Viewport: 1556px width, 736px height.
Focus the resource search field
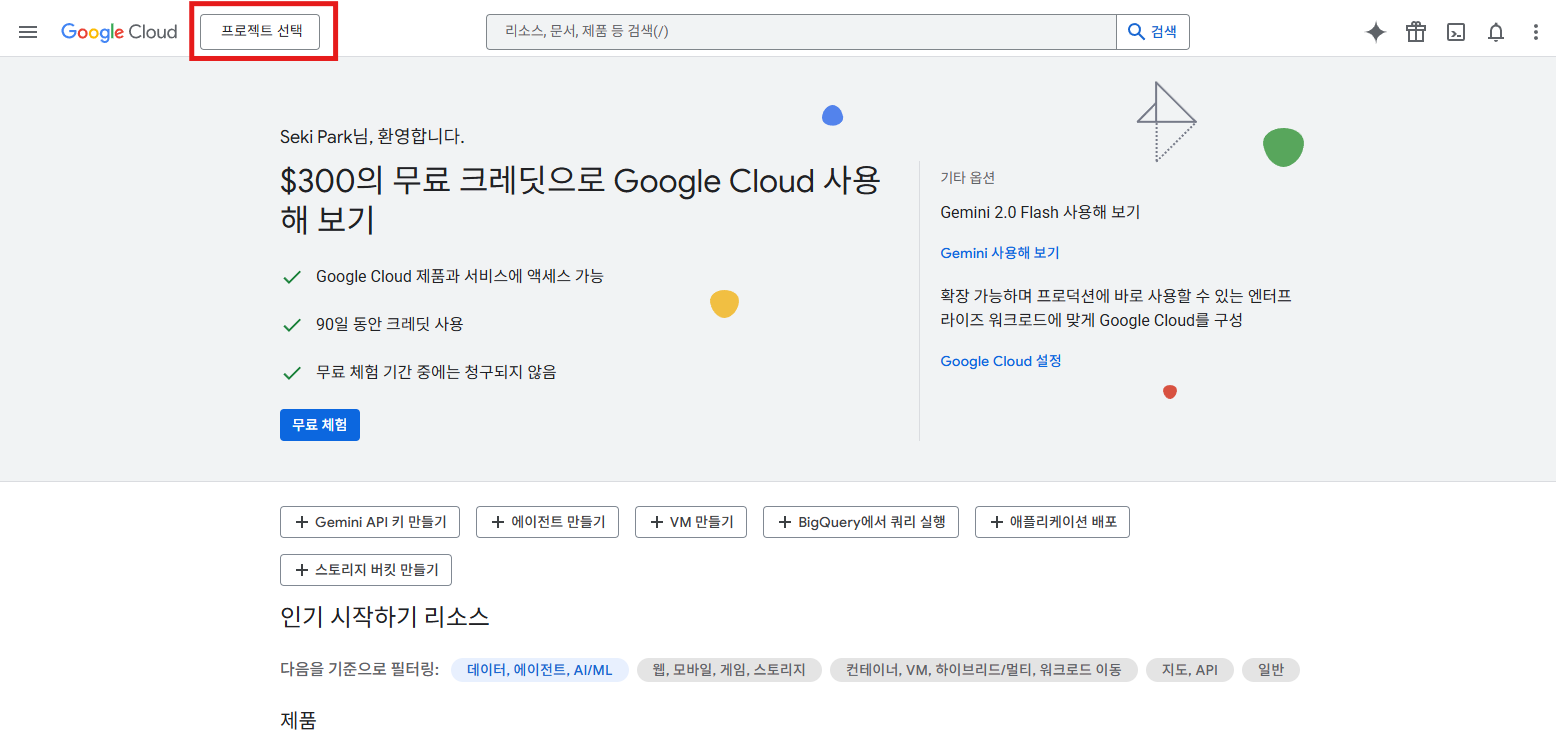coord(801,32)
